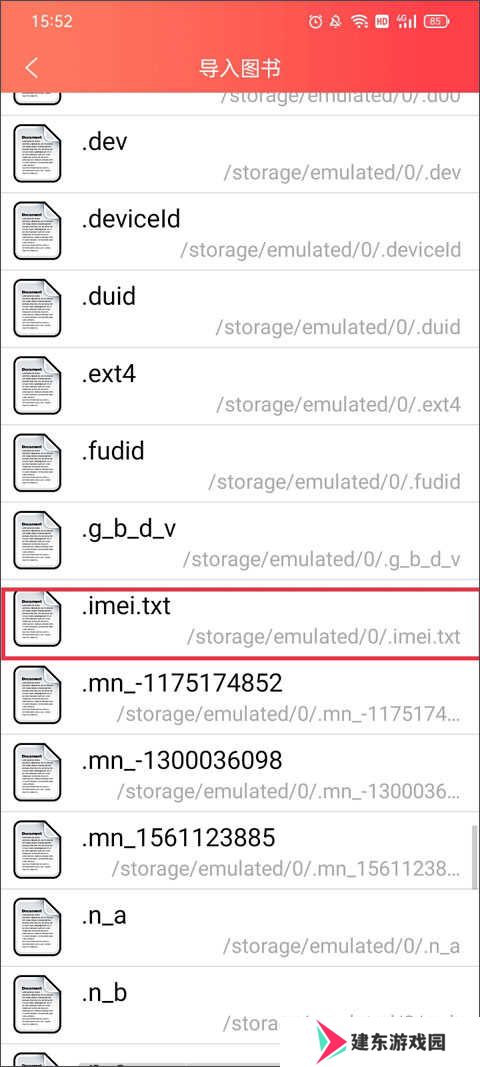The height and width of the screenshot is (1067, 480).
Task: Click the document icon beside .duid
Action: [37, 308]
